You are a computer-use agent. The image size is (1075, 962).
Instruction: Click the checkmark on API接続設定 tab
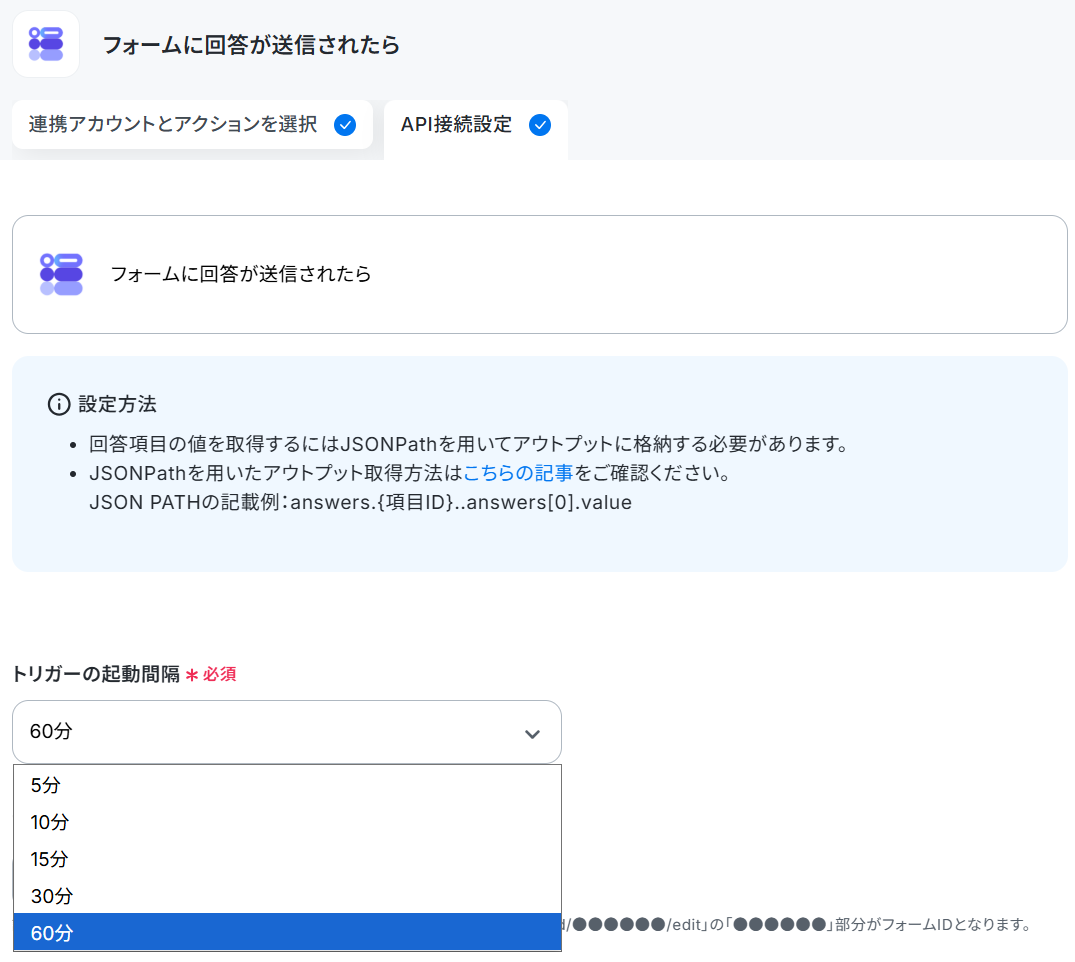click(x=540, y=125)
